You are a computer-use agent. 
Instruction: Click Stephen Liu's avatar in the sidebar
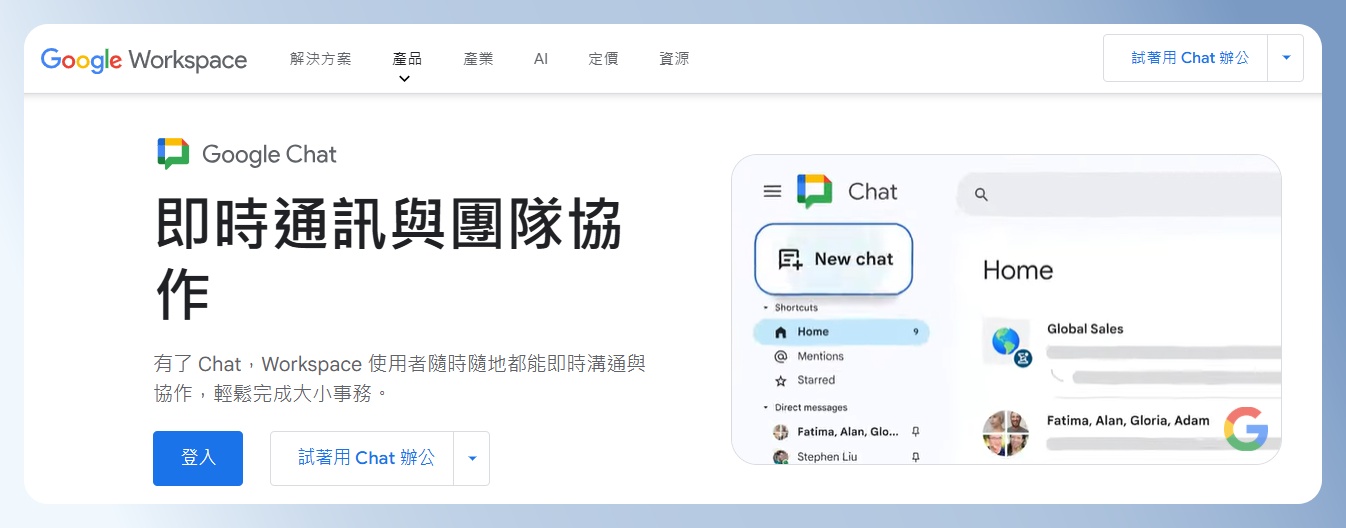tap(781, 457)
